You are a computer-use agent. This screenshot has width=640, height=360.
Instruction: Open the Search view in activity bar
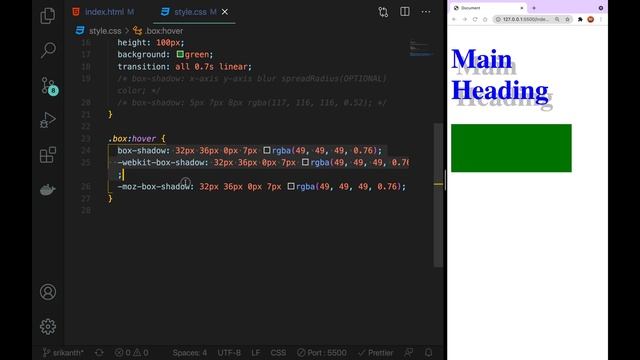point(48,50)
